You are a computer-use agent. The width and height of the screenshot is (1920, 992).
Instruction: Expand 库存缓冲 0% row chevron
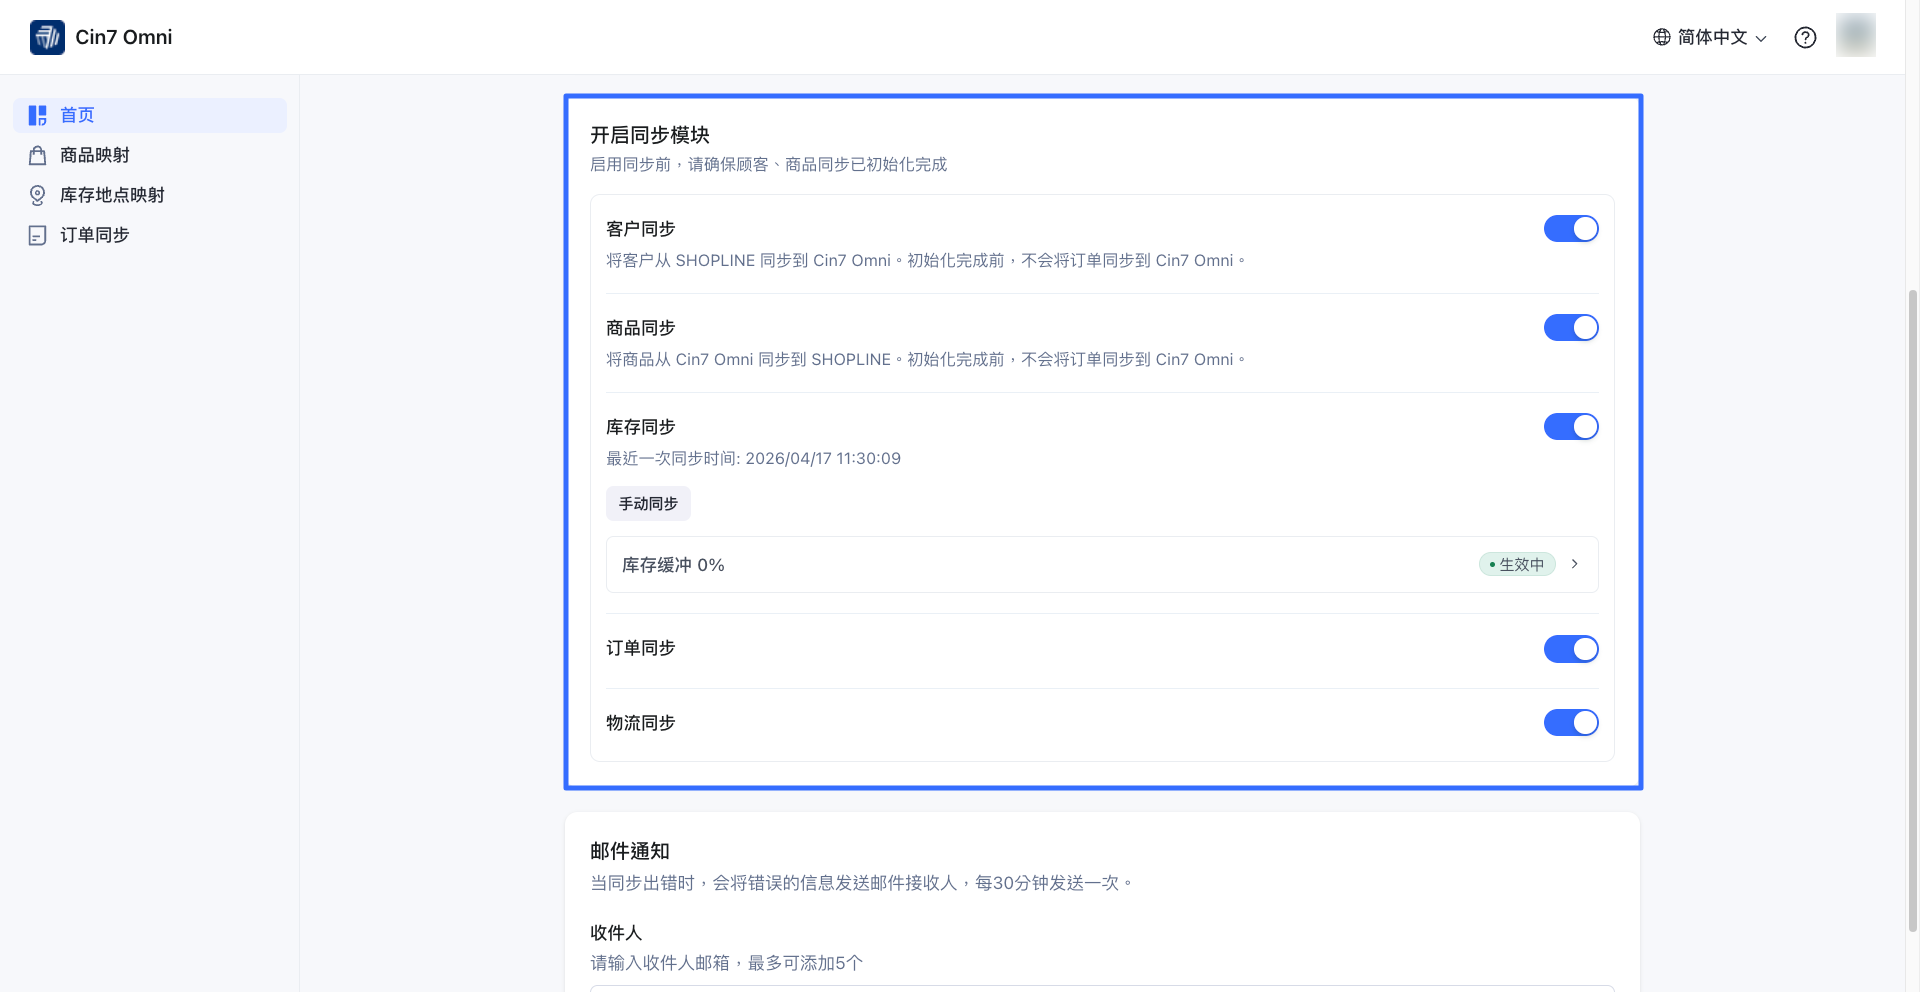click(x=1575, y=564)
